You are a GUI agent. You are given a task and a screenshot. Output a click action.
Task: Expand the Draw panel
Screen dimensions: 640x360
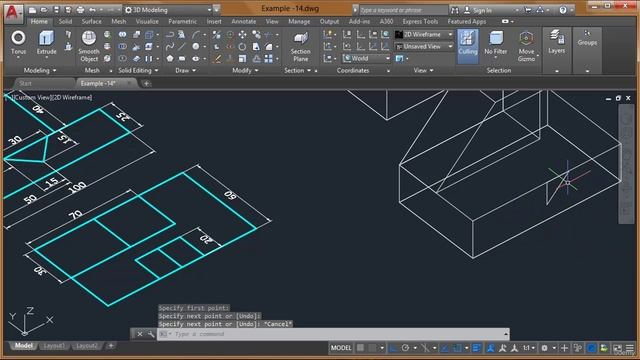[x=185, y=70]
